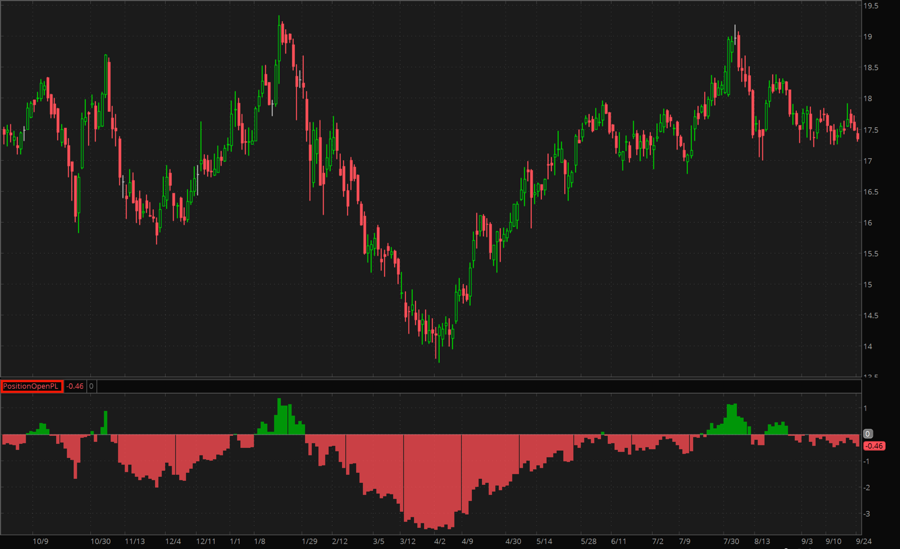Click the 10/9 date on the time axis
Image resolution: width=900 pixels, height=549 pixels.
tap(40, 540)
